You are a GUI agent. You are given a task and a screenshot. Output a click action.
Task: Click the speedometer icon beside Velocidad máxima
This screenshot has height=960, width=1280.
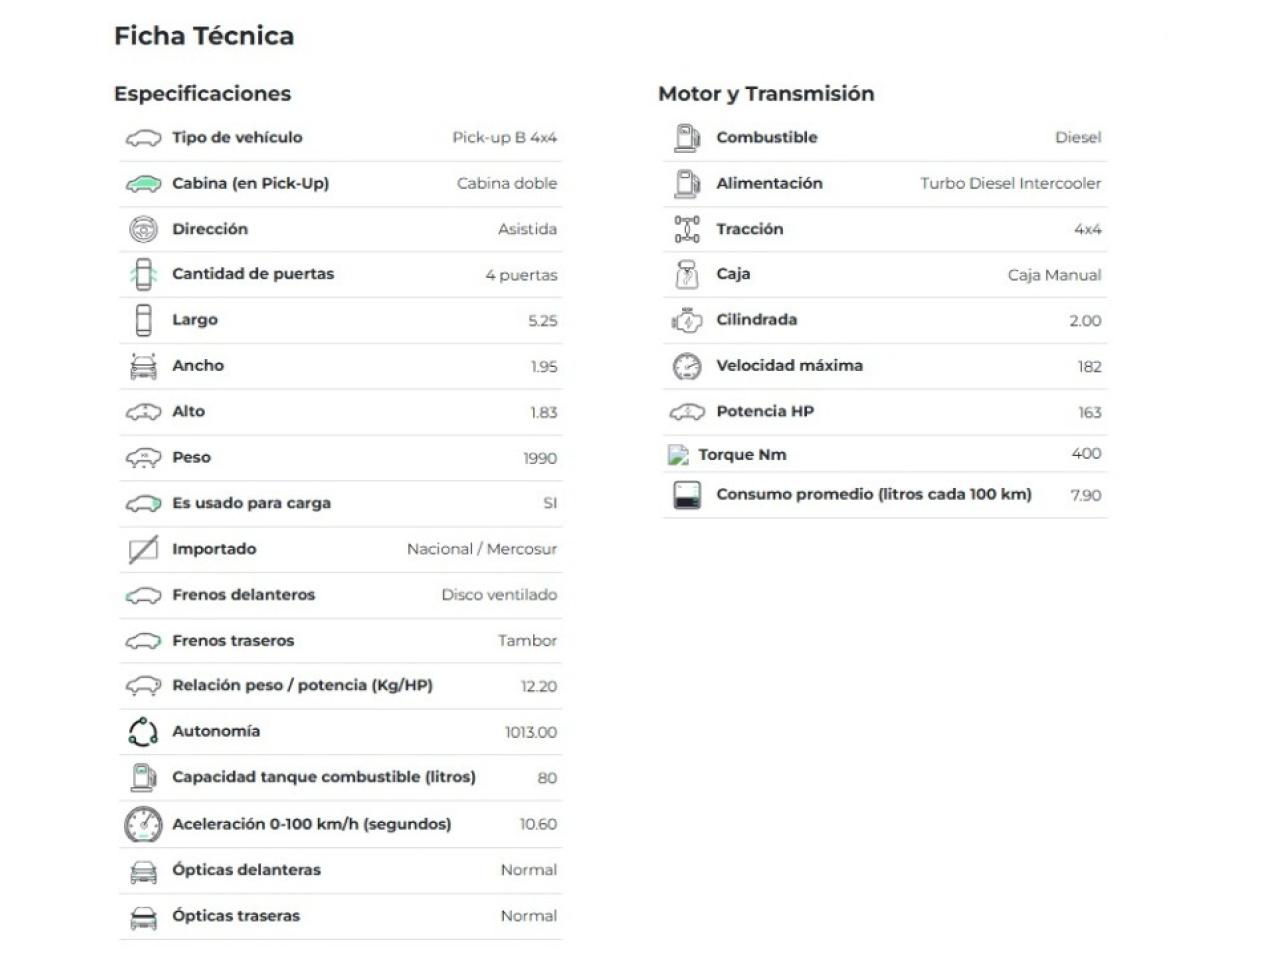click(x=687, y=367)
